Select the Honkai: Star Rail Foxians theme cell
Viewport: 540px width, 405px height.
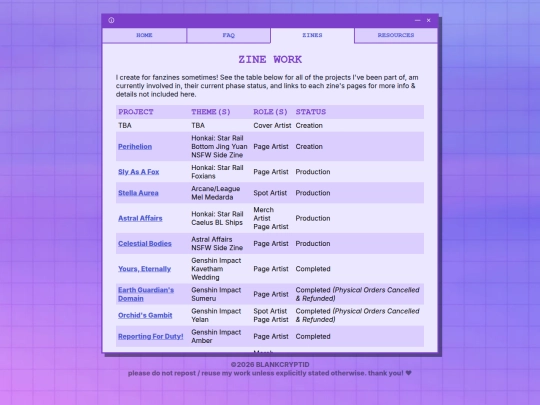[x=217, y=172]
